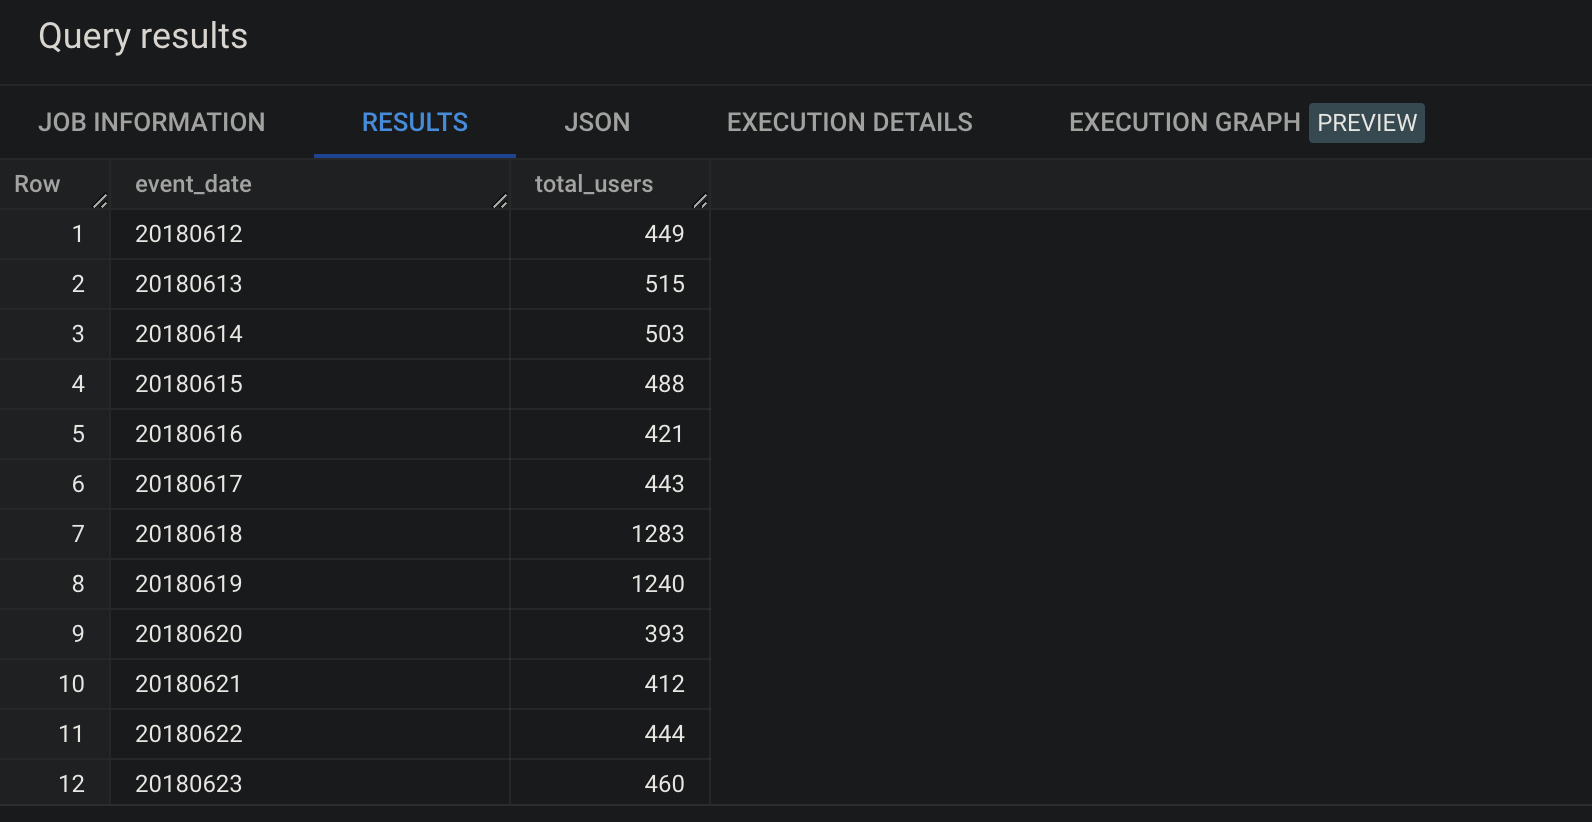Click the total_users value 444
The height and width of the screenshot is (822, 1592).
point(664,734)
